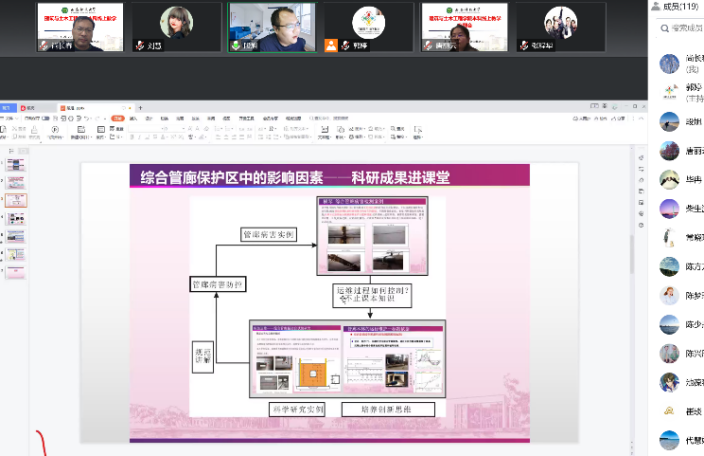Click the outline view icon above slide thumbnails
Image resolution: width=704 pixels, height=456 pixels.
pyautogui.click(x=11, y=151)
